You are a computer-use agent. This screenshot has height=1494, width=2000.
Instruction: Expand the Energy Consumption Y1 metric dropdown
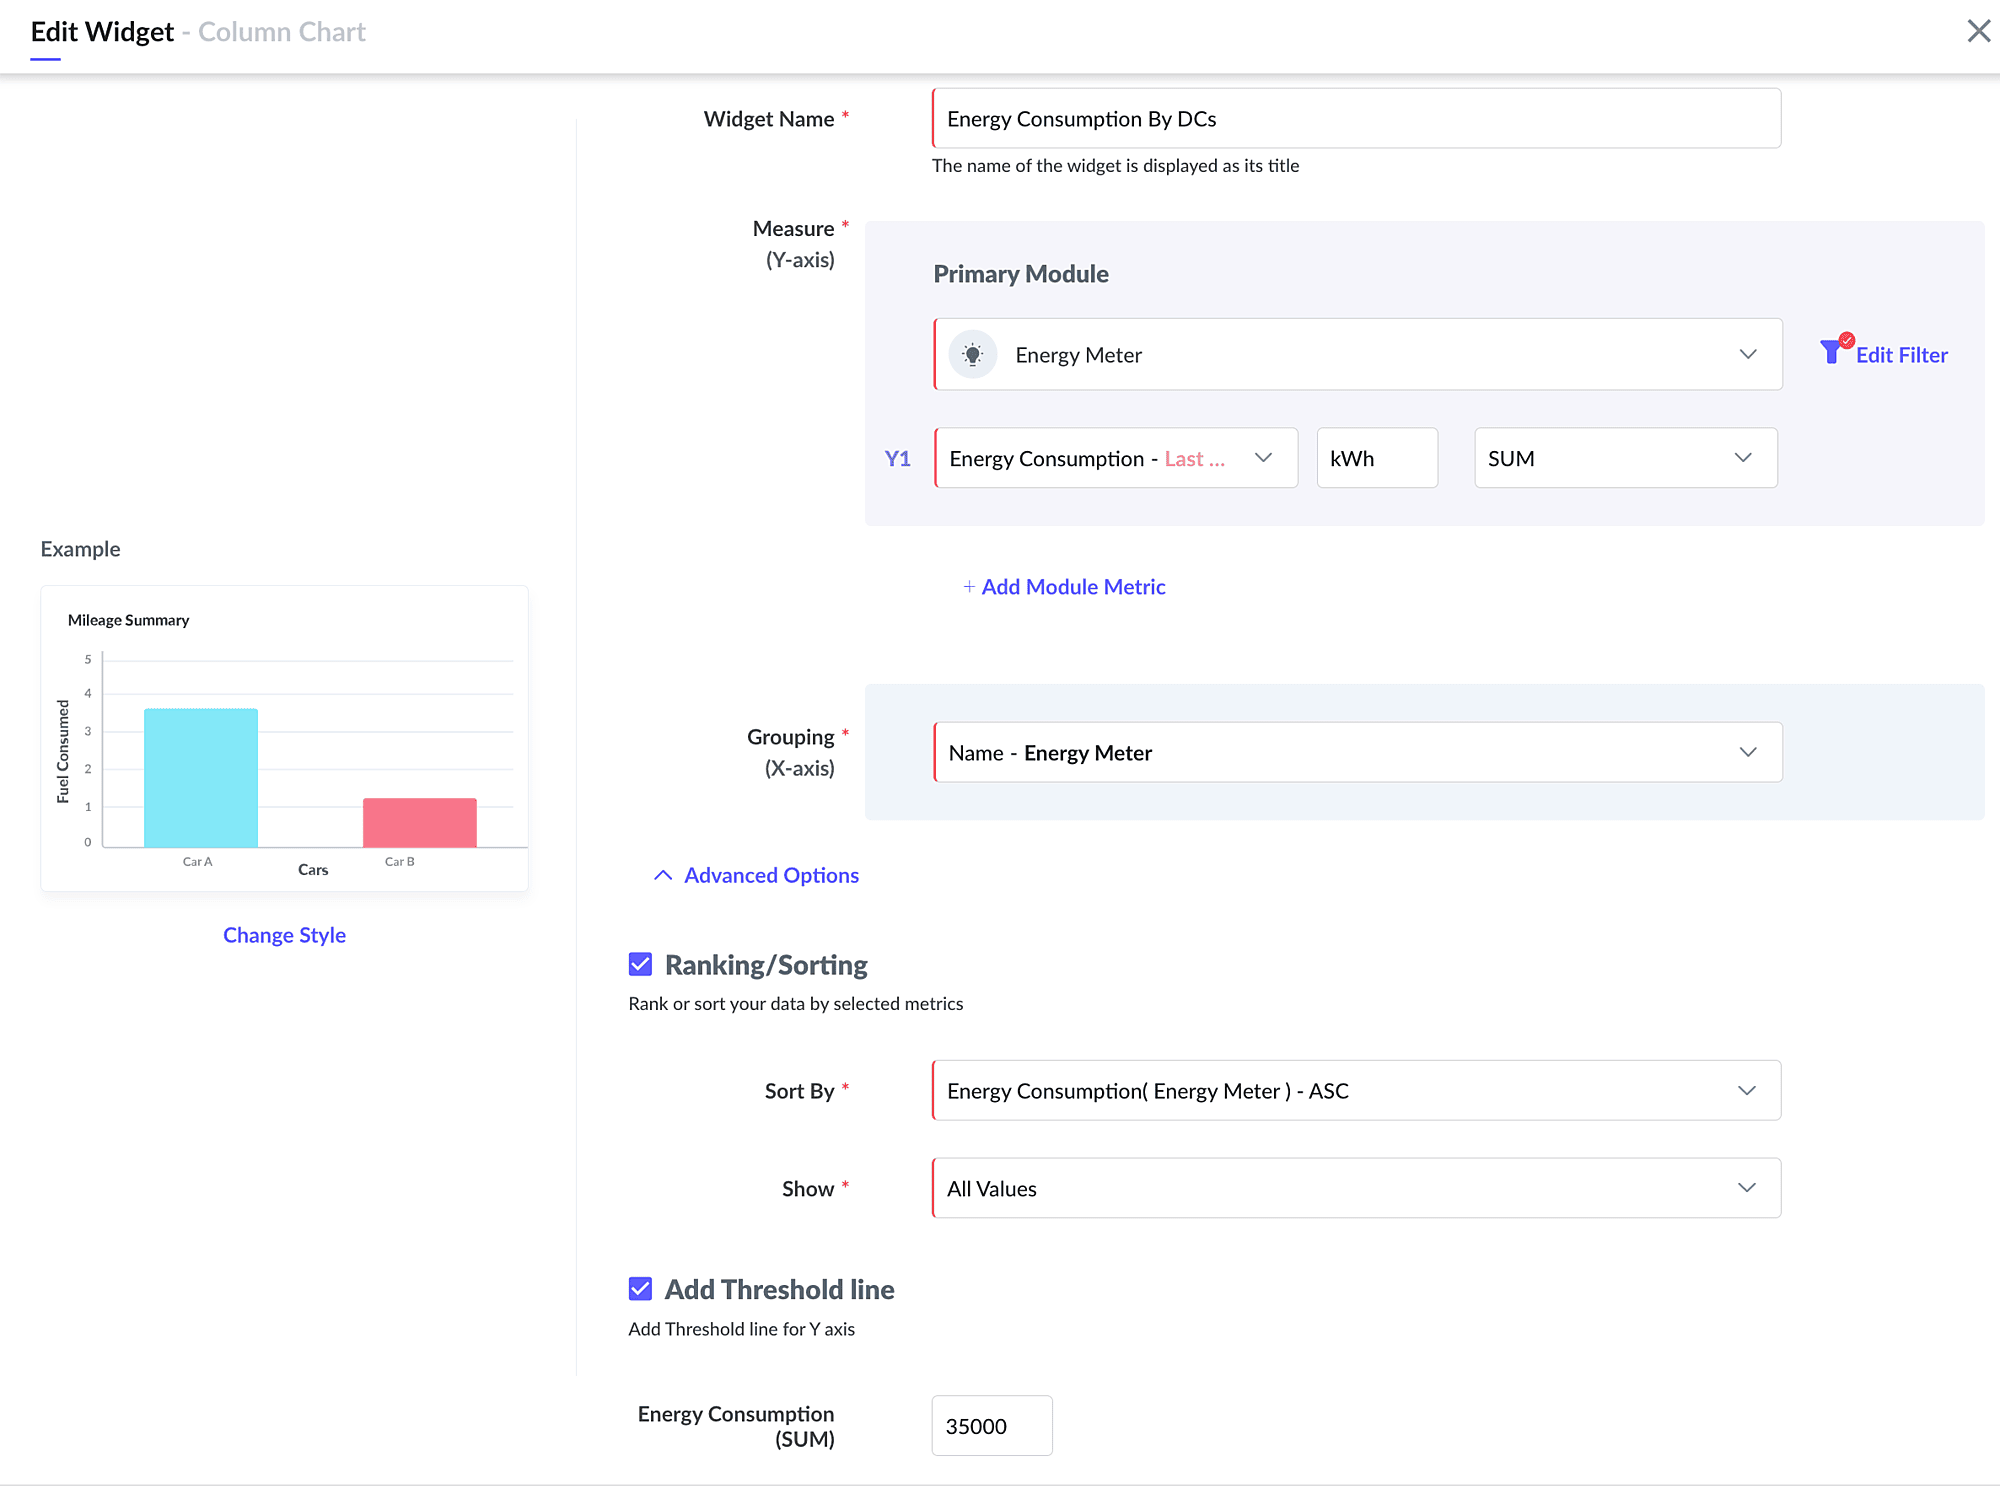pos(1114,458)
